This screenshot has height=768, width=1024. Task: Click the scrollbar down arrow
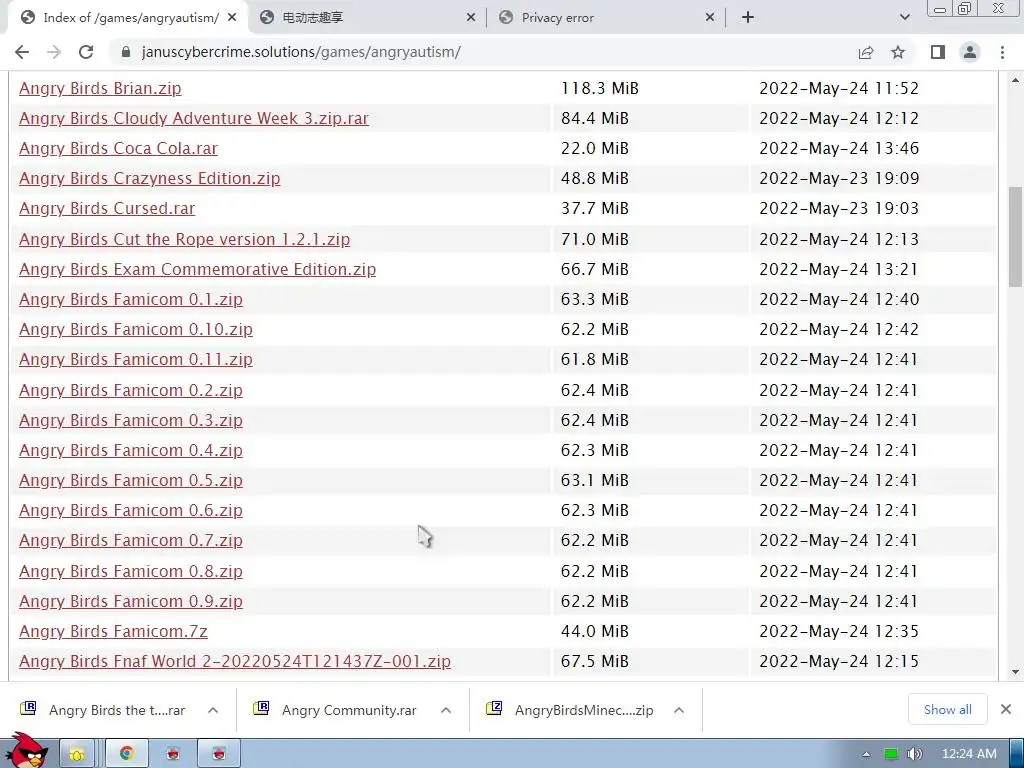tap(1015, 671)
